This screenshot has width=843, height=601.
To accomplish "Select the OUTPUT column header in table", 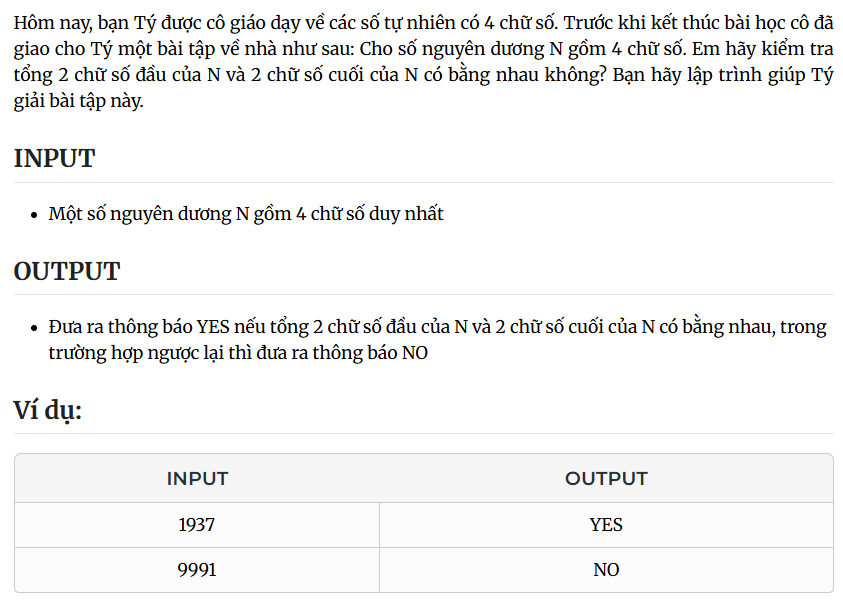I will click(x=606, y=478).
